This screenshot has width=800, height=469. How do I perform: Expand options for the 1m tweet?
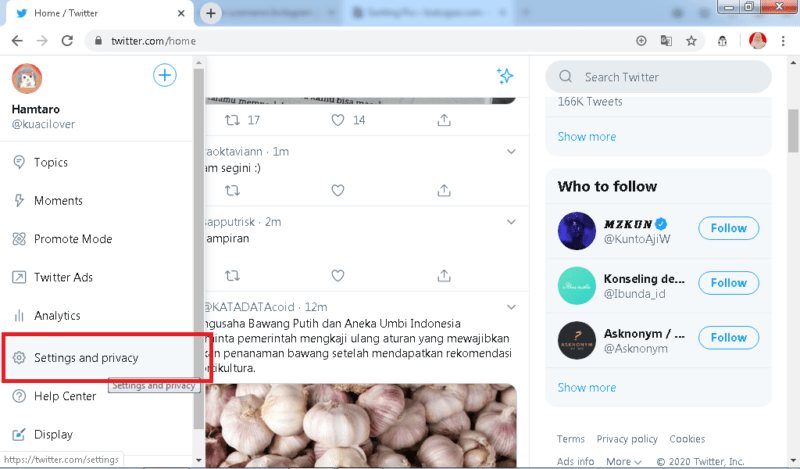pos(511,152)
